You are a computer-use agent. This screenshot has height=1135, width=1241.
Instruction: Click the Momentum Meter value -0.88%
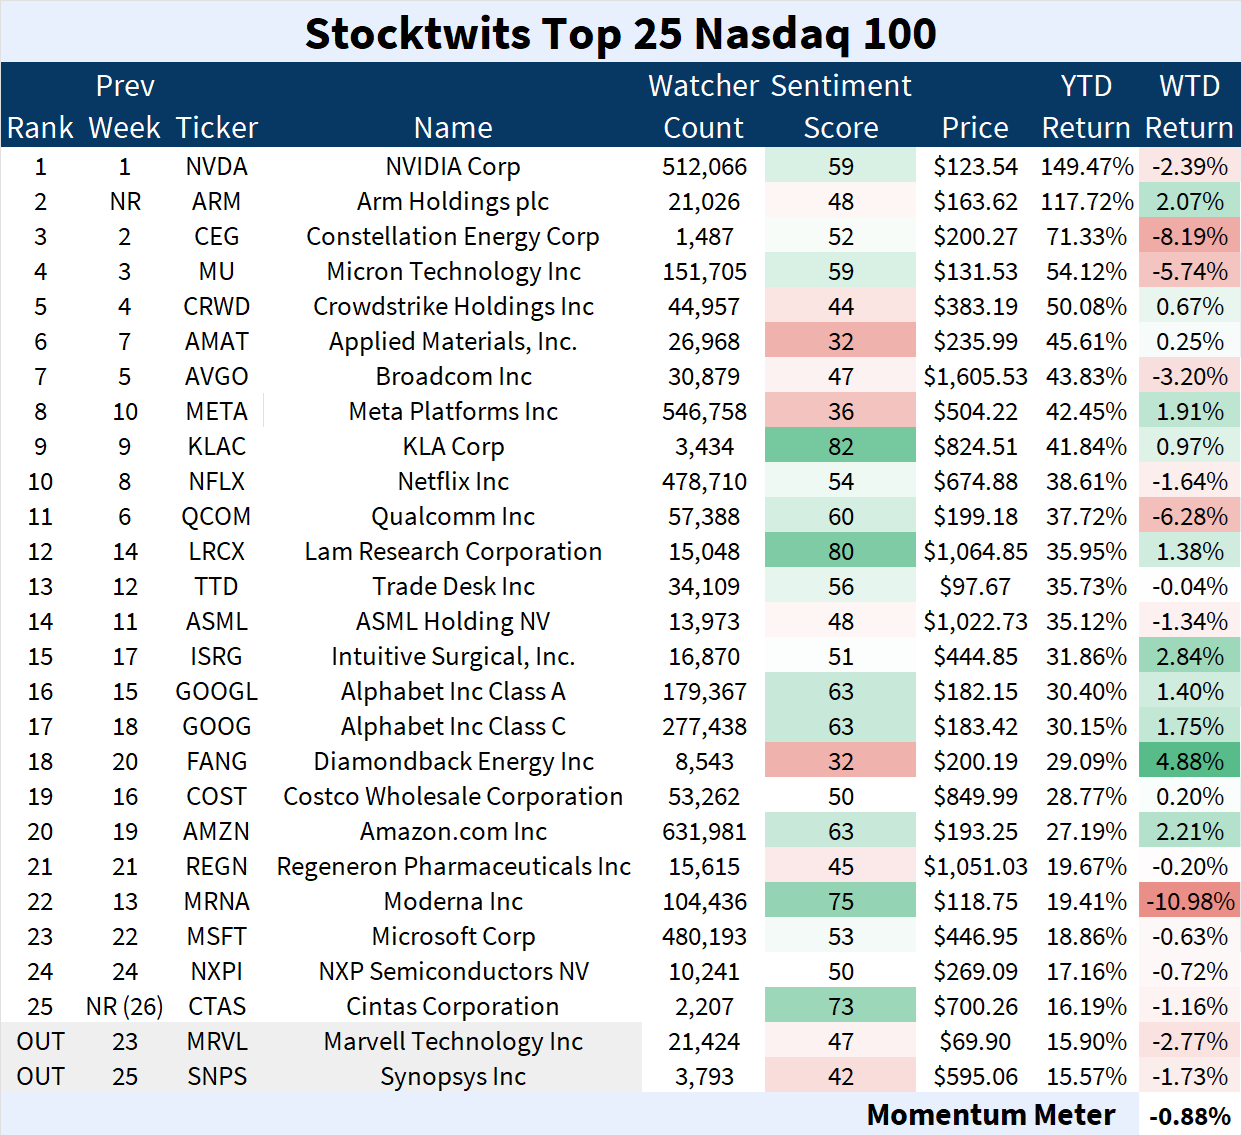tap(1189, 1116)
